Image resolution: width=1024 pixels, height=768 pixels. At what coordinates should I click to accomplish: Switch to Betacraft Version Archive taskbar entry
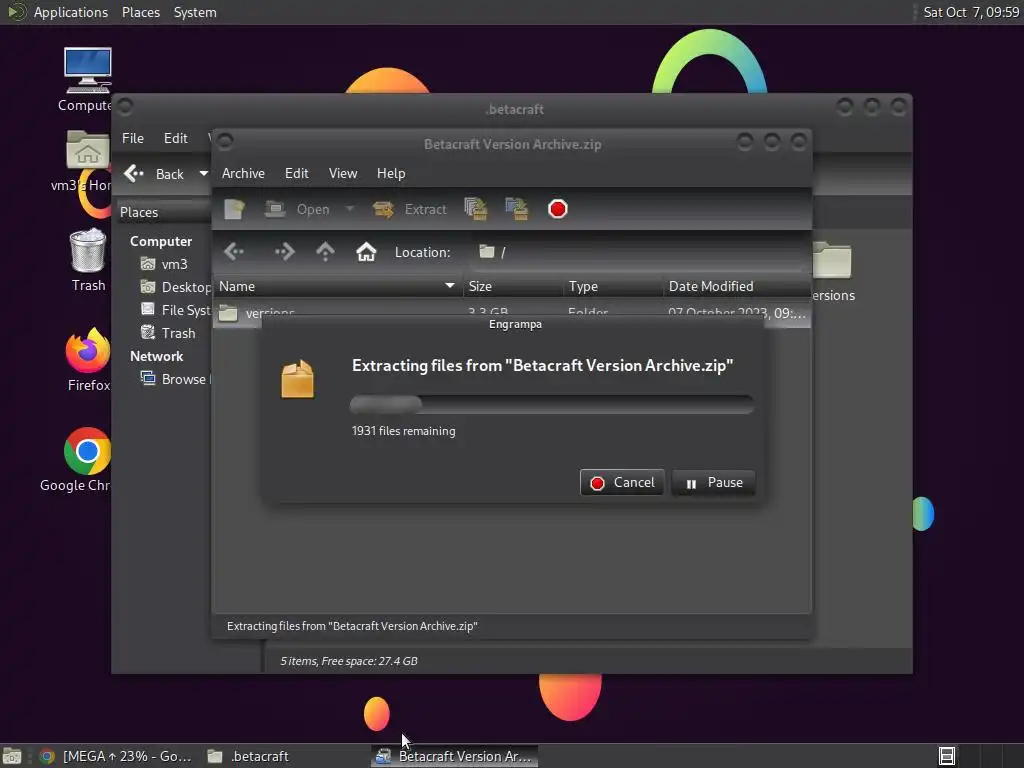click(x=455, y=756)
